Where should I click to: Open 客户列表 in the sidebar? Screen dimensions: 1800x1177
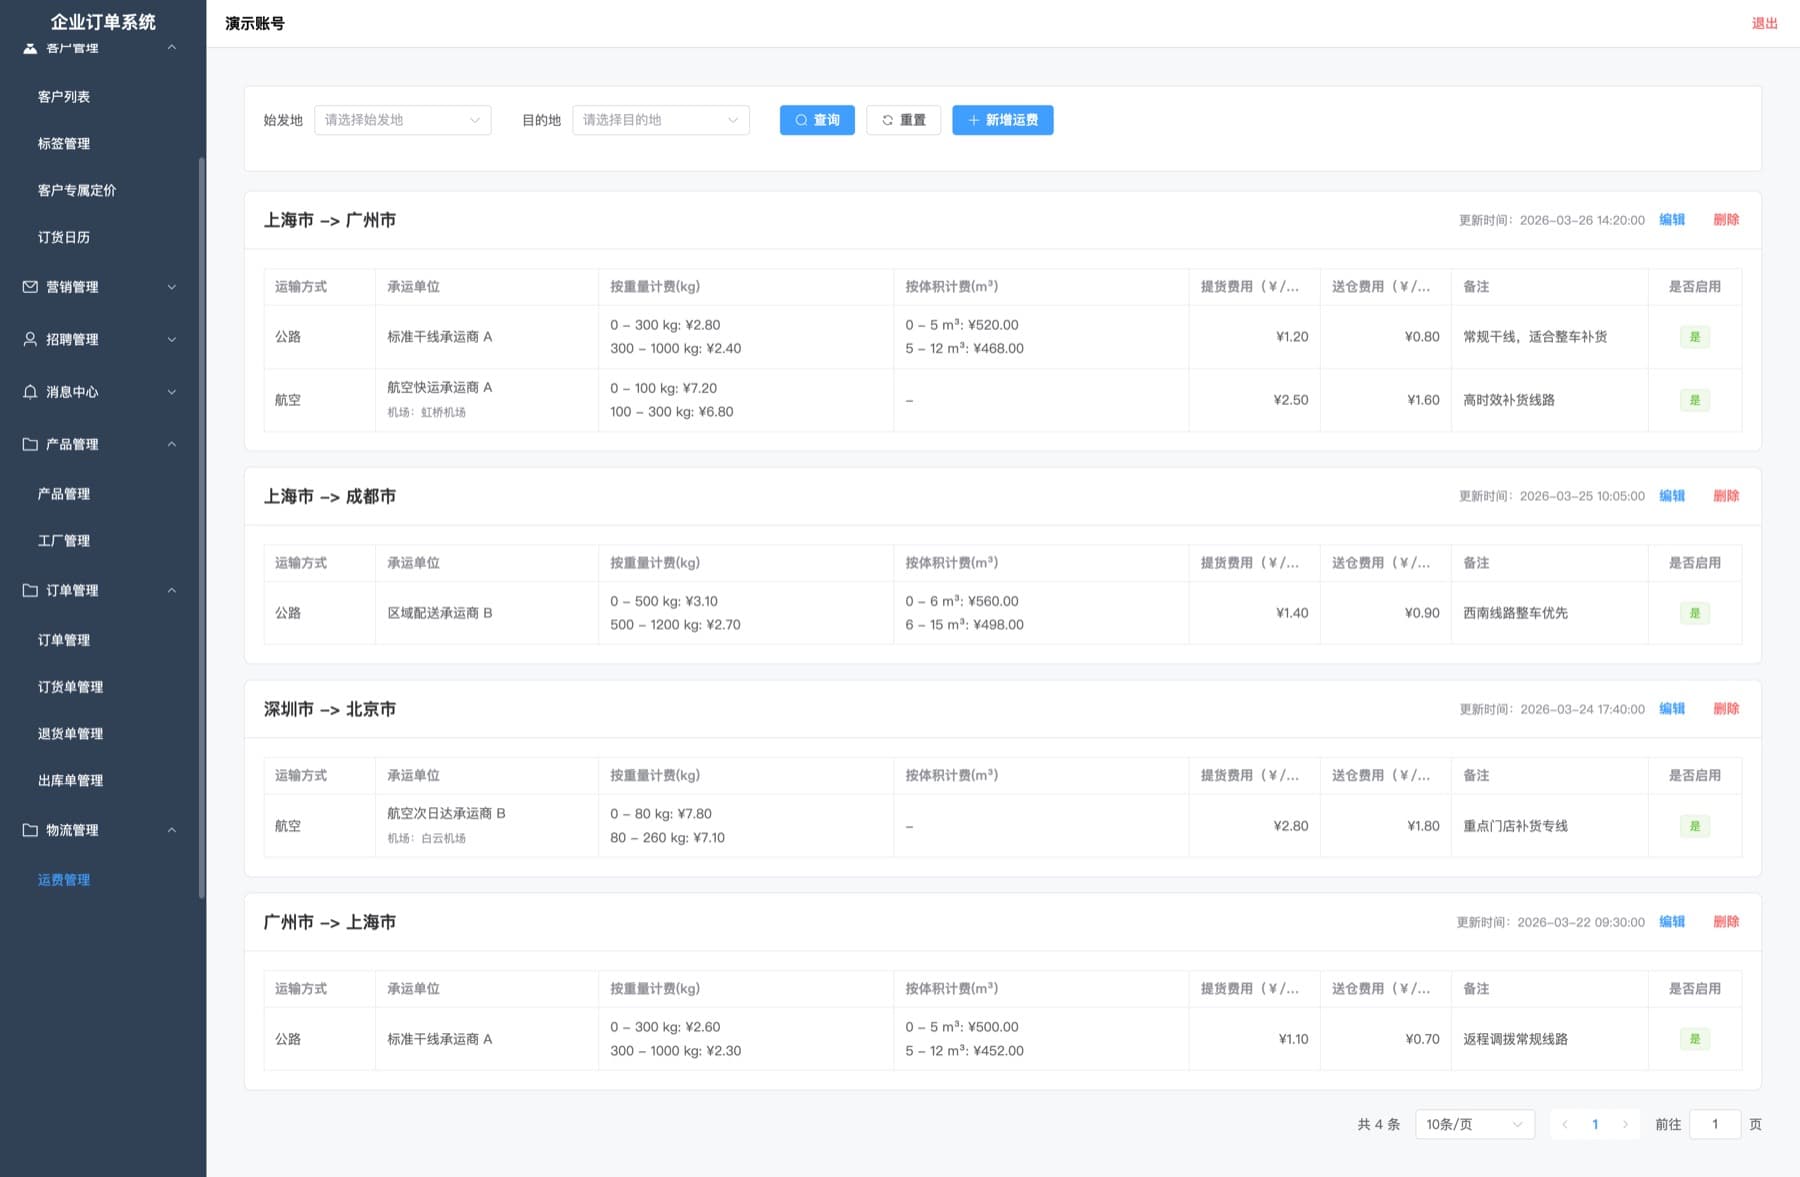click(64, 97)
